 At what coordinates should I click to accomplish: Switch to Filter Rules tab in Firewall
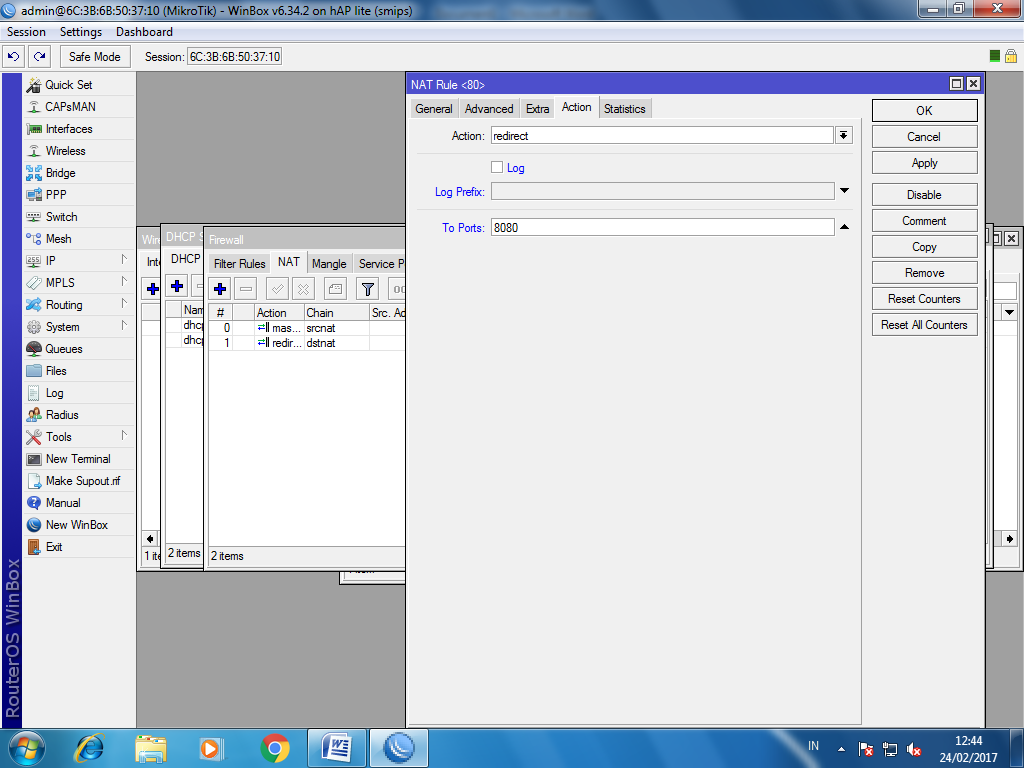point(240,264)
